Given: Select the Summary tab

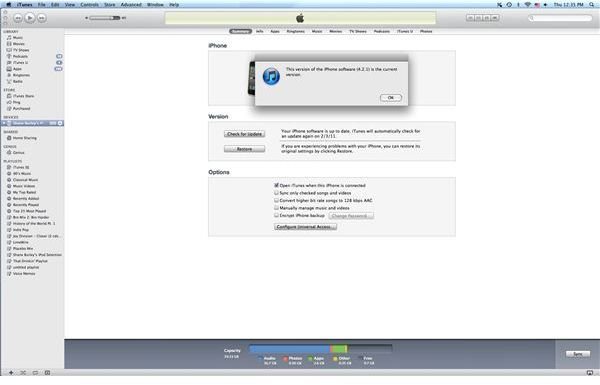Looking at the screenshot, I should pyautogui.click(x=240, y=31).
